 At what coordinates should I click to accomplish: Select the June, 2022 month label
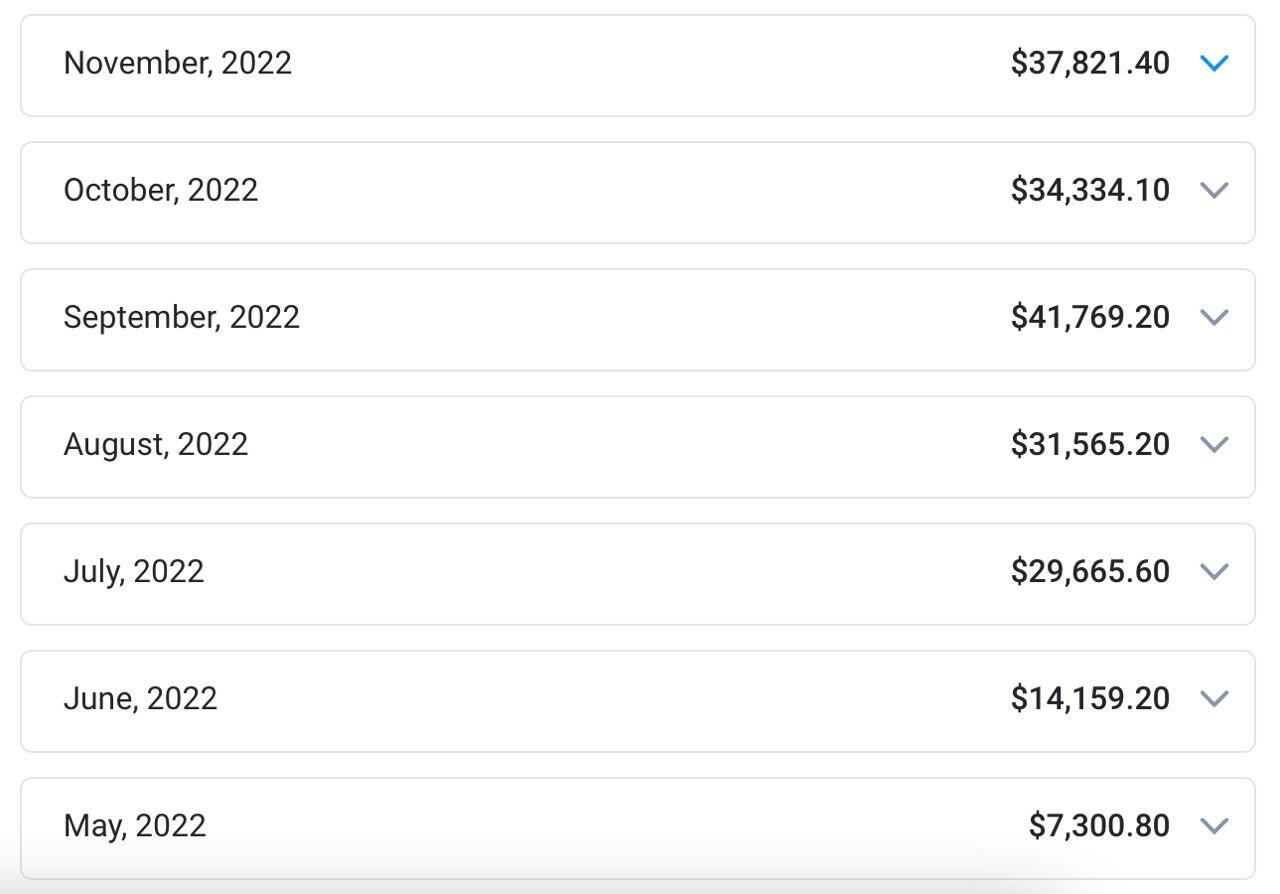point(140,698)
